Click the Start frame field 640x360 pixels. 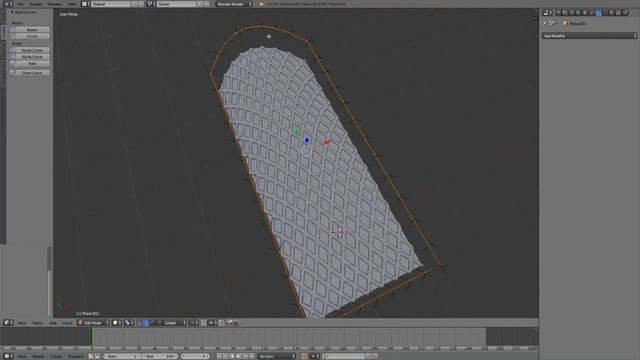122,356
